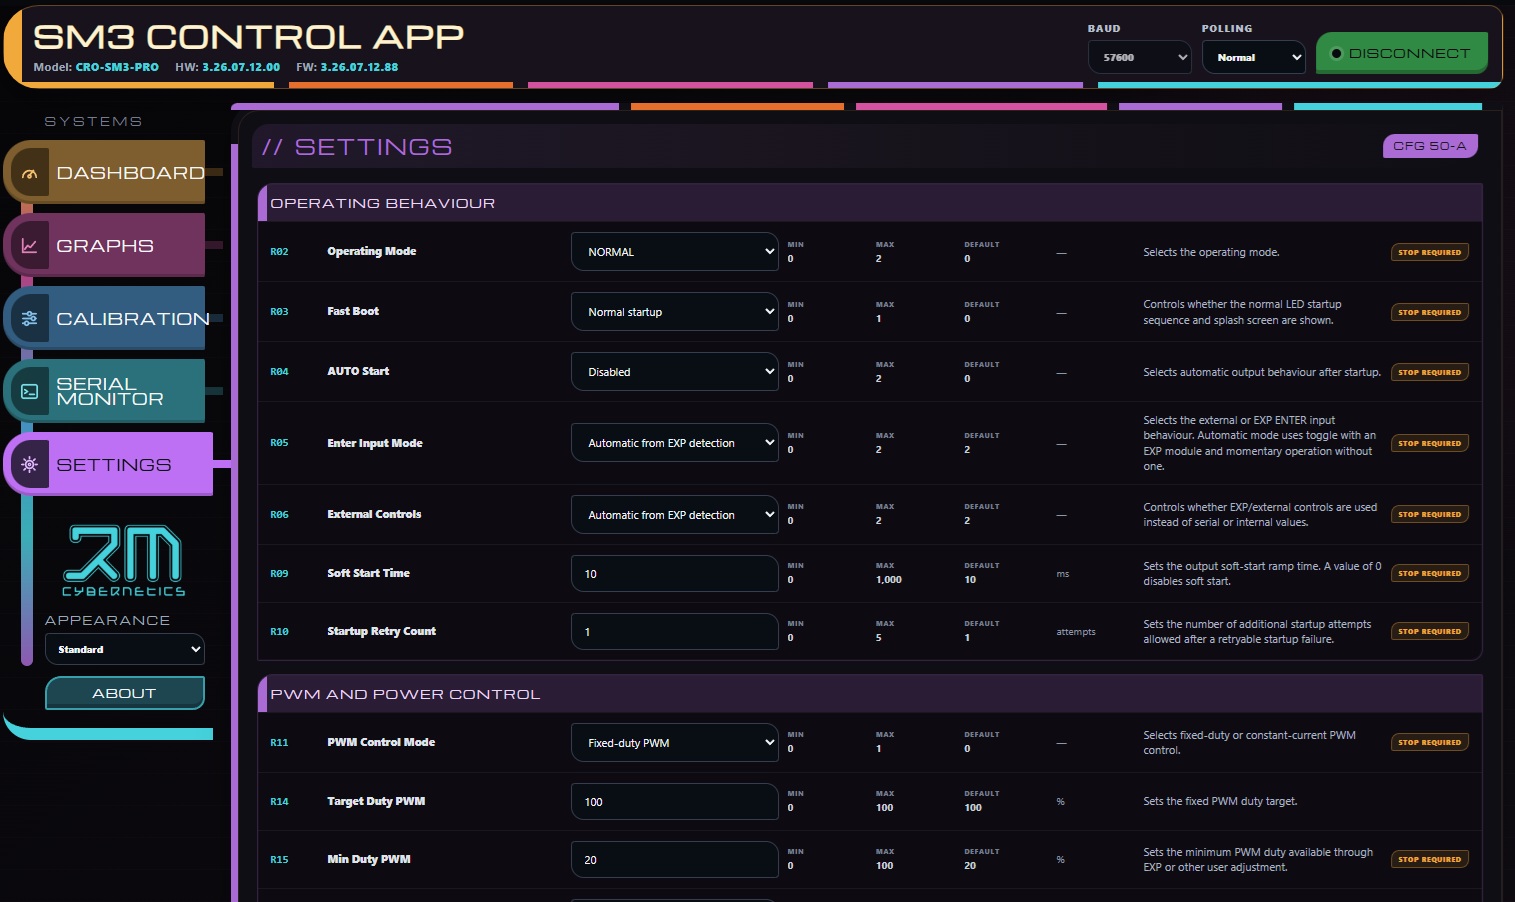Open the Polling dropdown

(x=1254, y=57)
